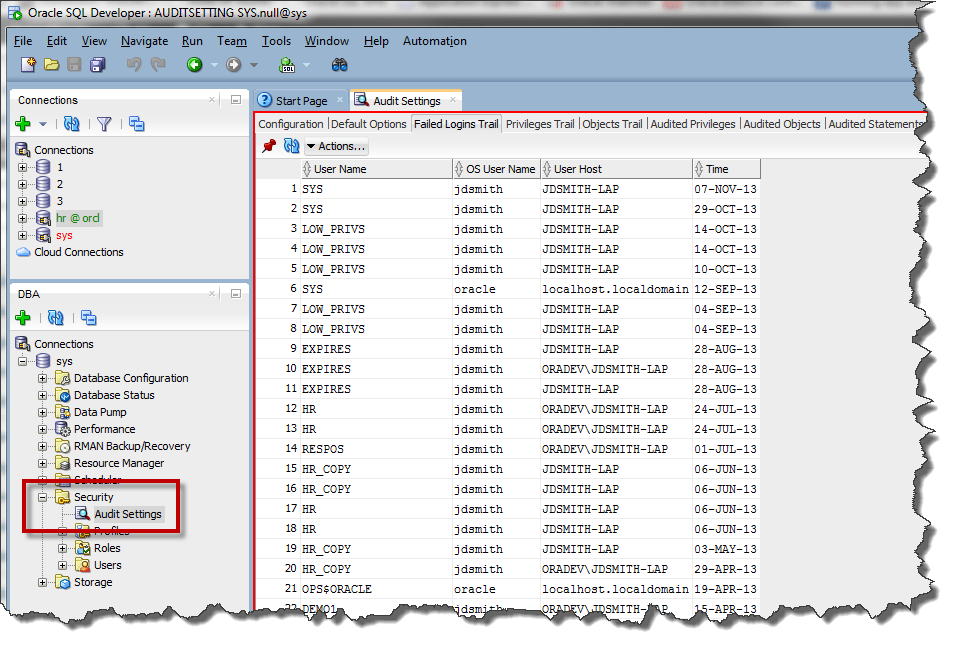Click the filter funnel icon in Connections panel
The image size is (956, 647).
pyautogui.click(x=104, y=124)
